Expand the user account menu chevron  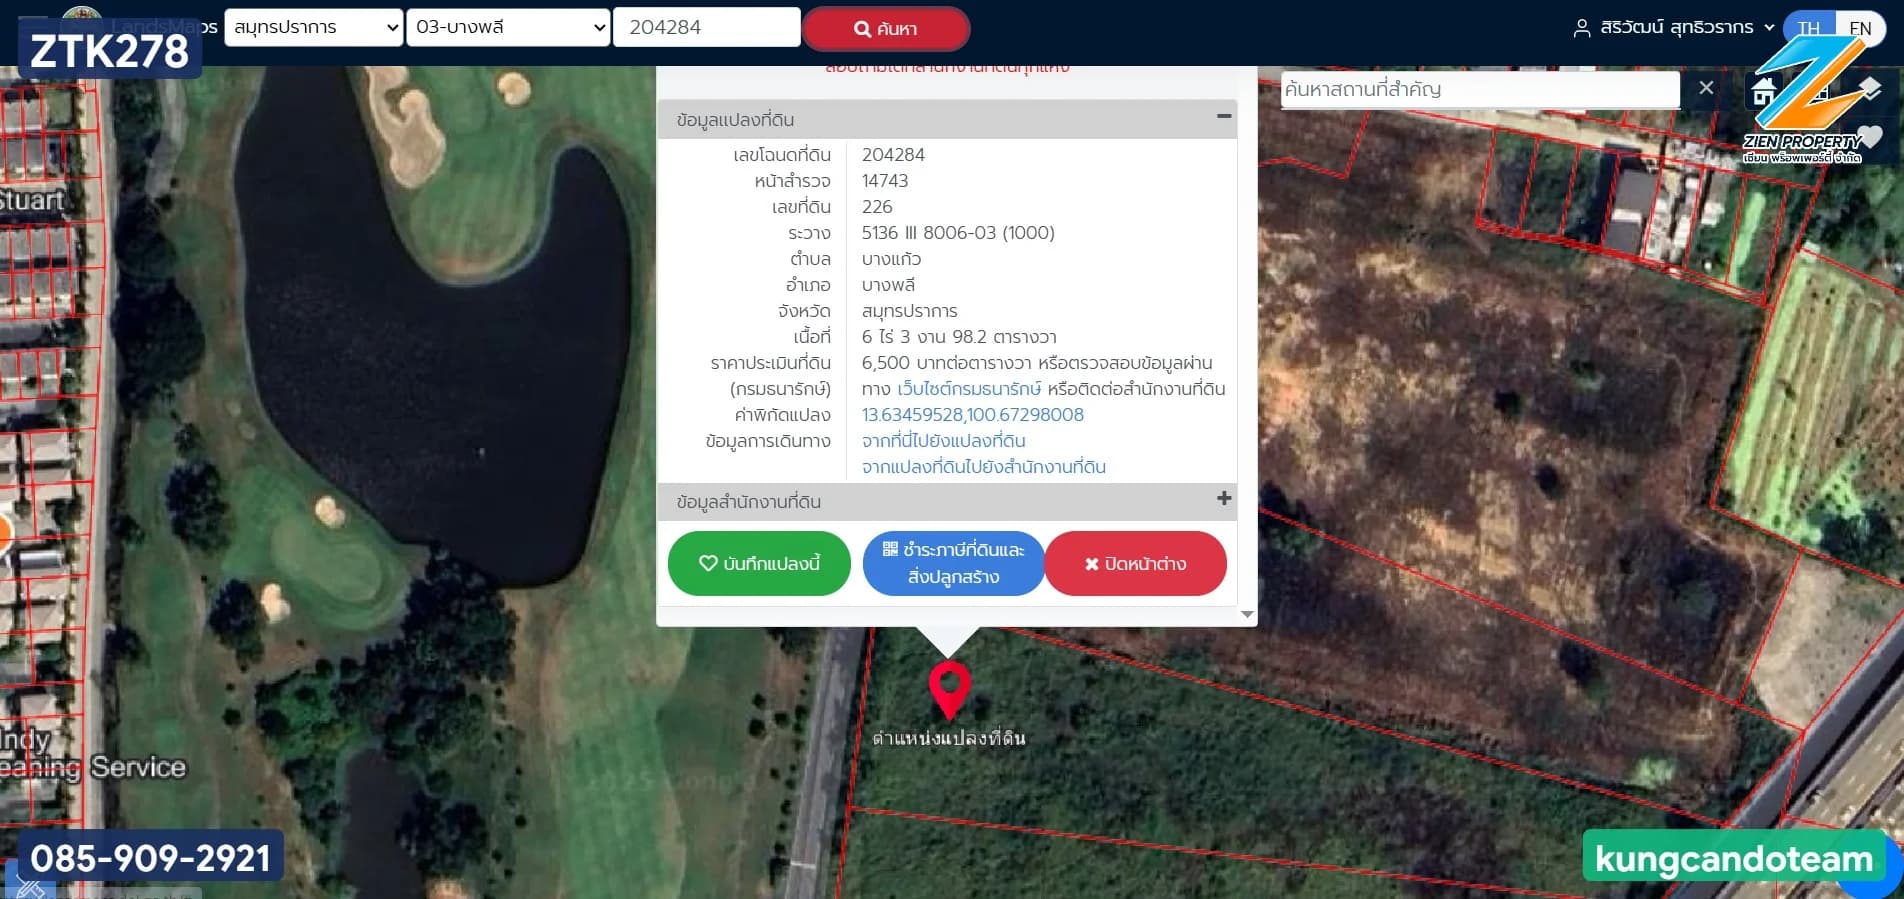coord(1769,28)
